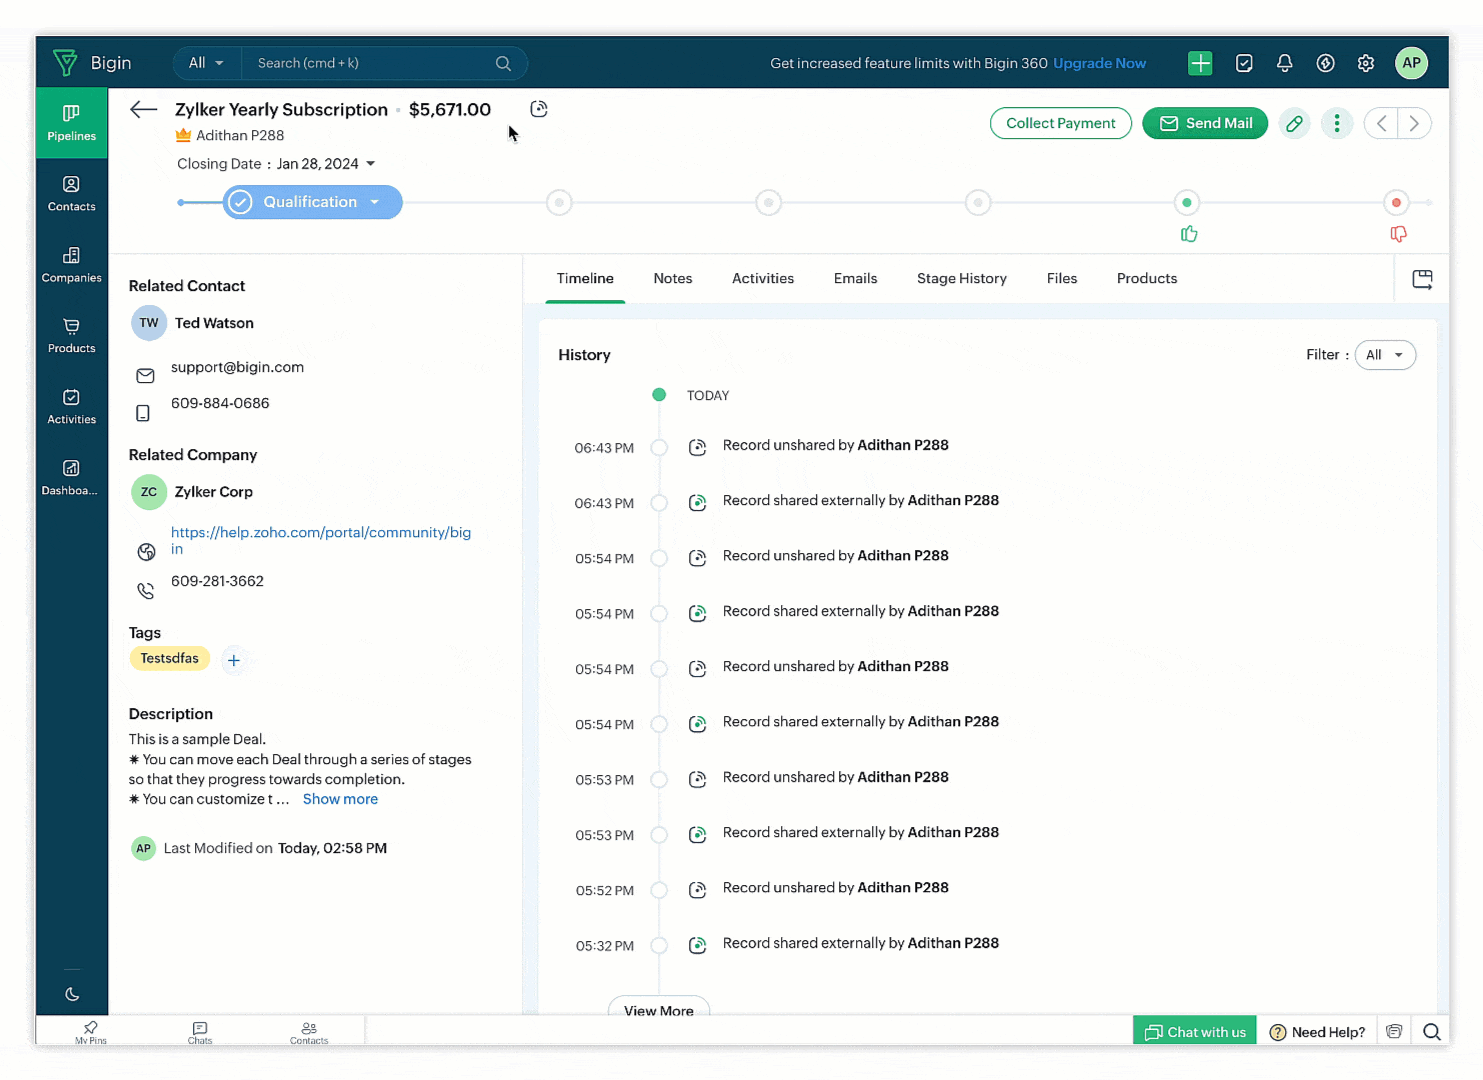Click Show more in Description

coord(340,799)
